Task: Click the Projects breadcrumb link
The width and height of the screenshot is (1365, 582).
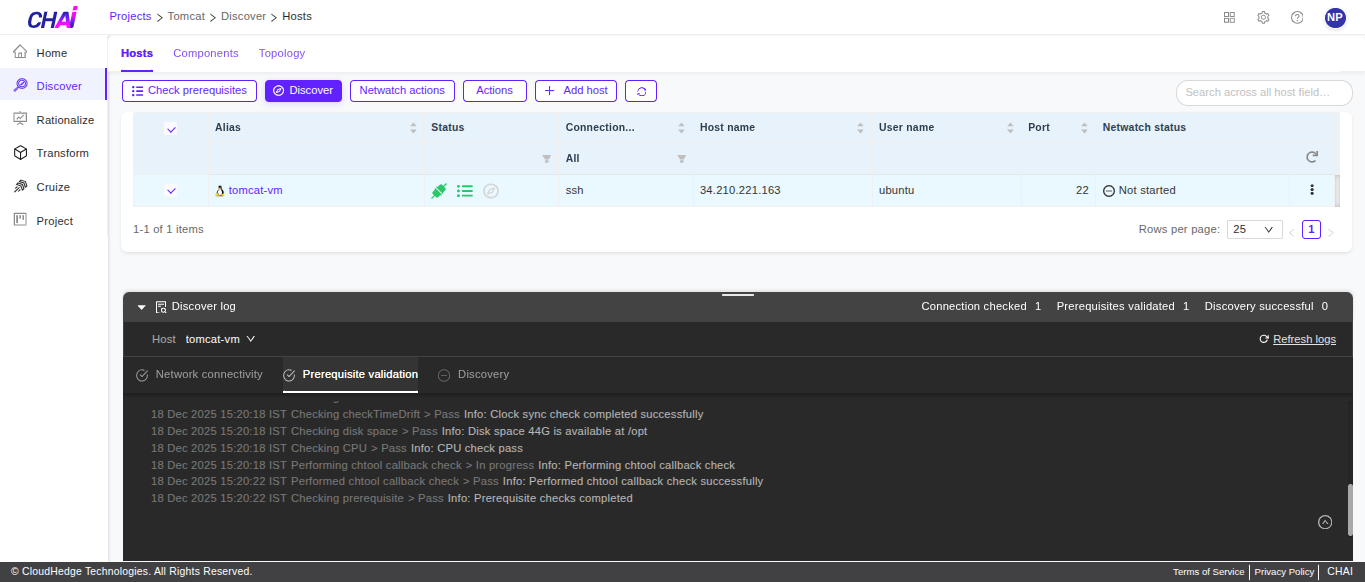Action: tap(131, 16)
